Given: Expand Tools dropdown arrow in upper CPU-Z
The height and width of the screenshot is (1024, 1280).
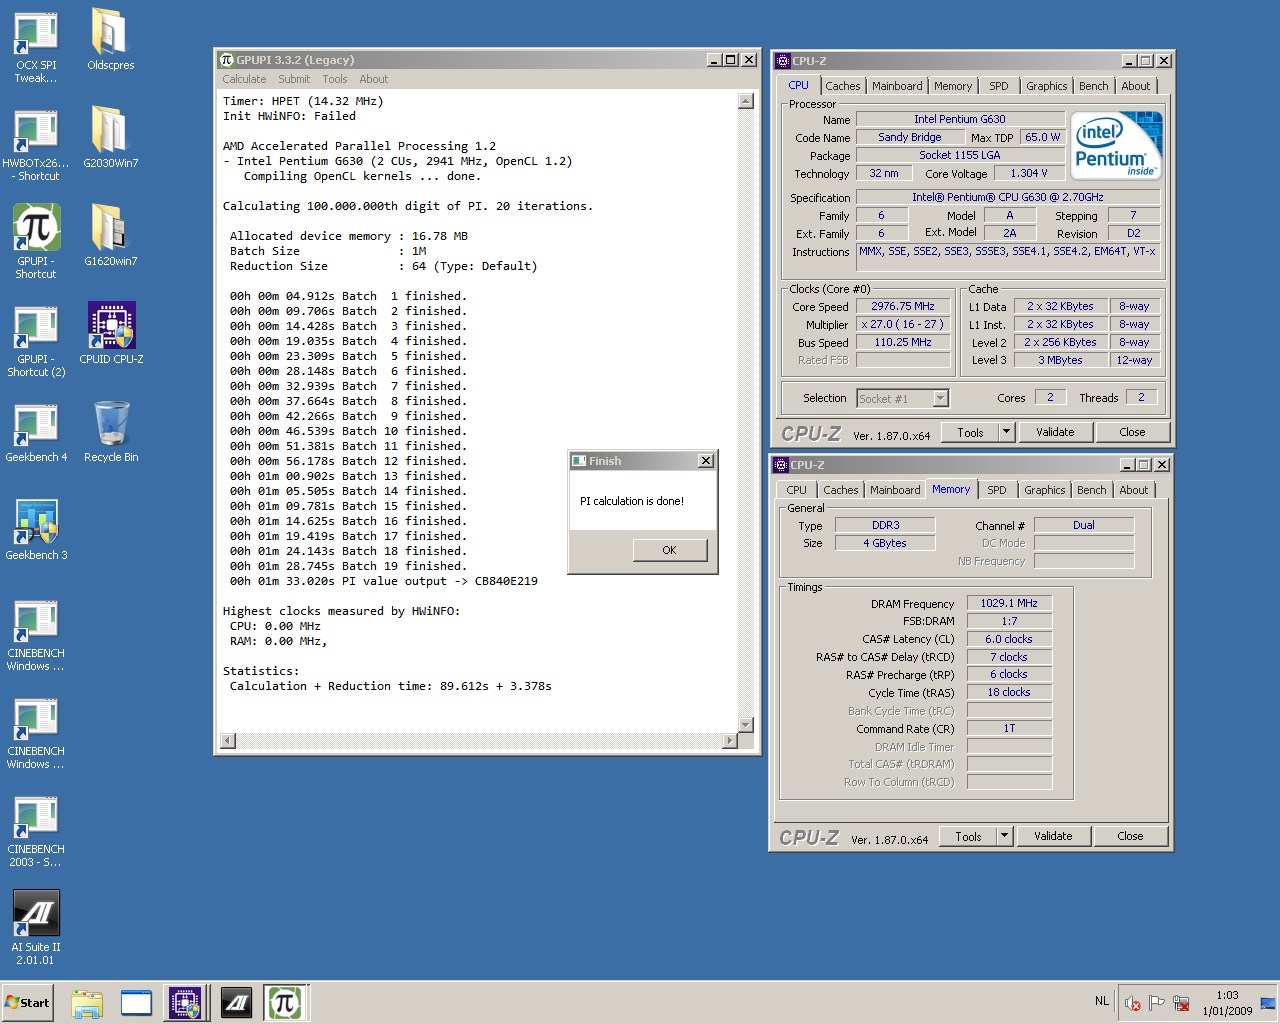Looking at the screenshot, I should [1007, 432].
